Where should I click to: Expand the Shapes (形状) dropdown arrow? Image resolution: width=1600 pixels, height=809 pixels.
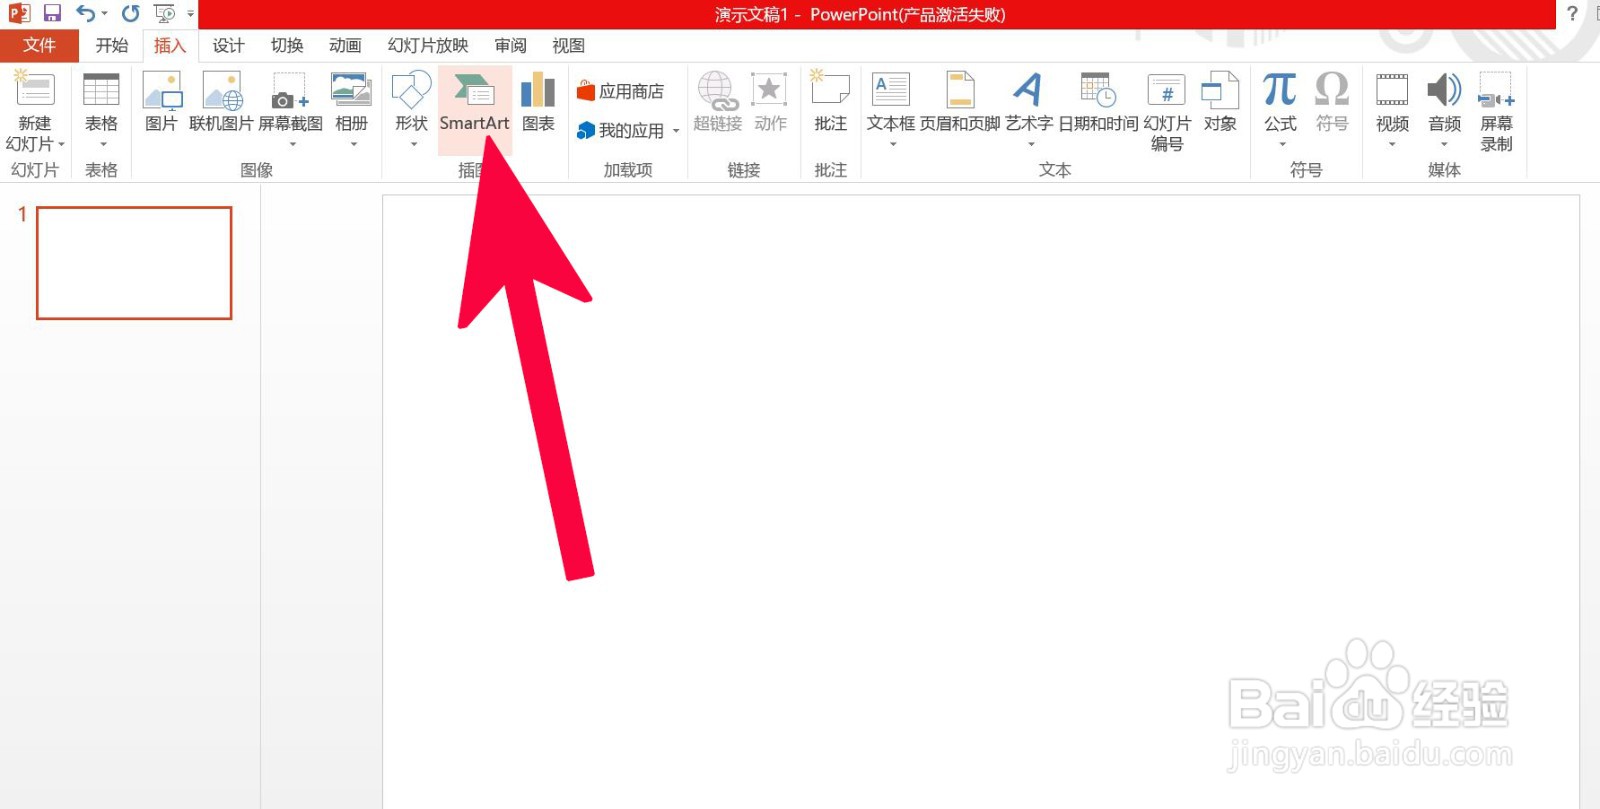(x=414, y=144)
